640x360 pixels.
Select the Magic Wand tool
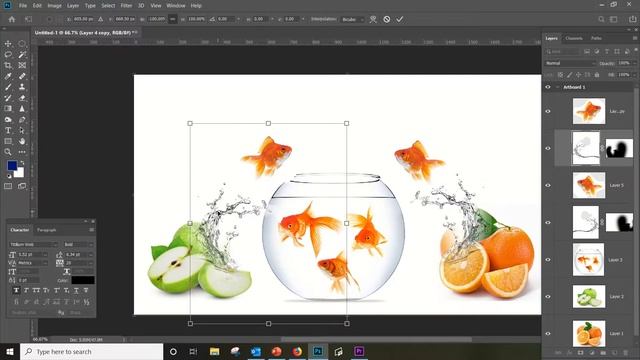22,54
